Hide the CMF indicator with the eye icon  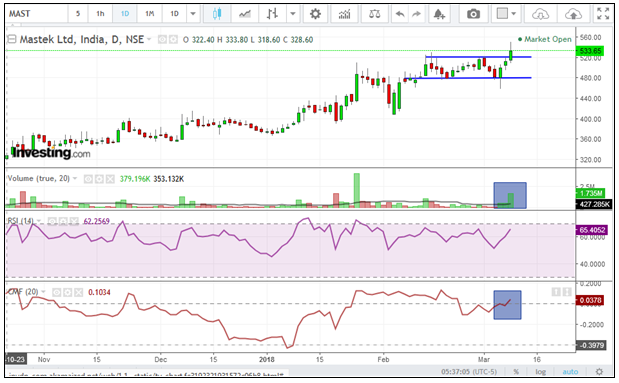(56, 292)
